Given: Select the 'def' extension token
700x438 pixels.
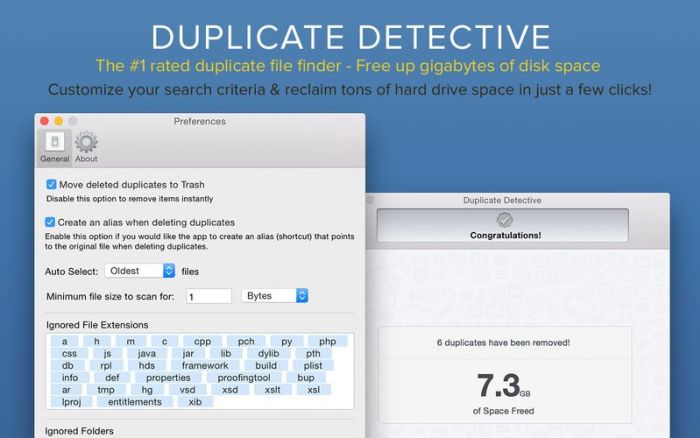Looking at the screenshot, I should [112, 377].
